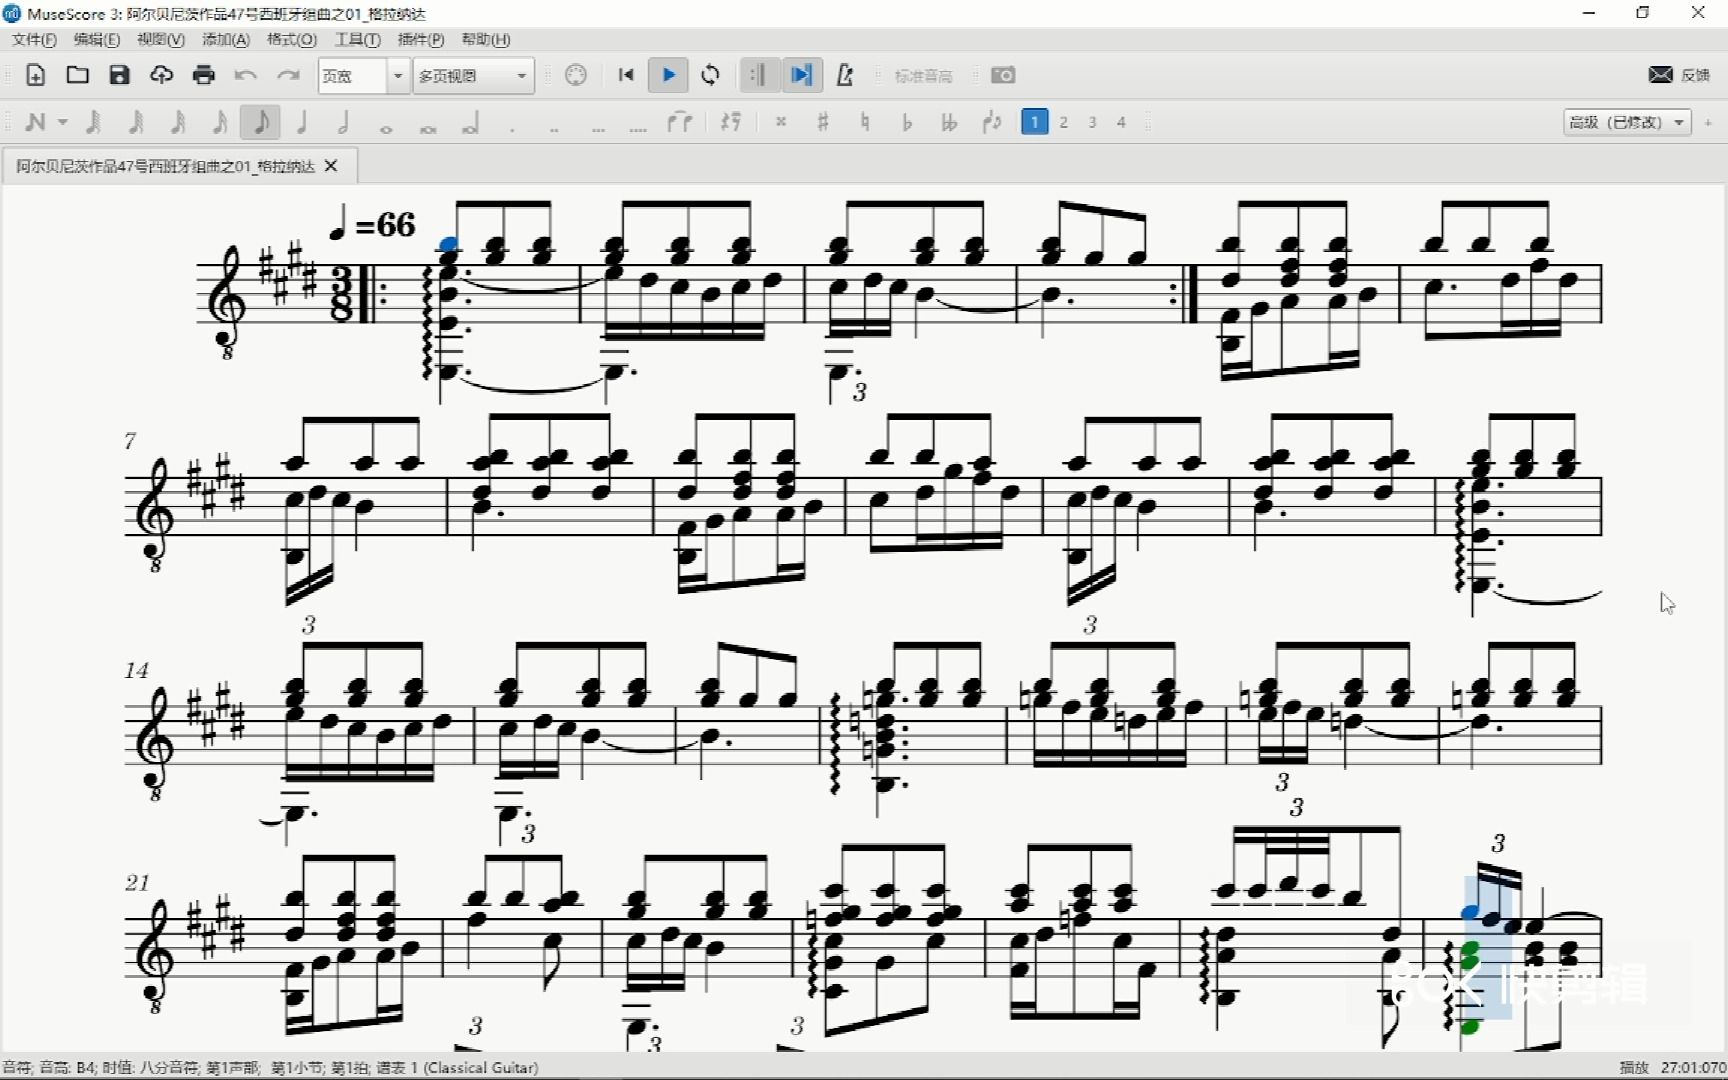The width and height of the screenshot is (1728, 1080).
Task: Save the score with the floppy icon
Action: (x=119, y=75)
